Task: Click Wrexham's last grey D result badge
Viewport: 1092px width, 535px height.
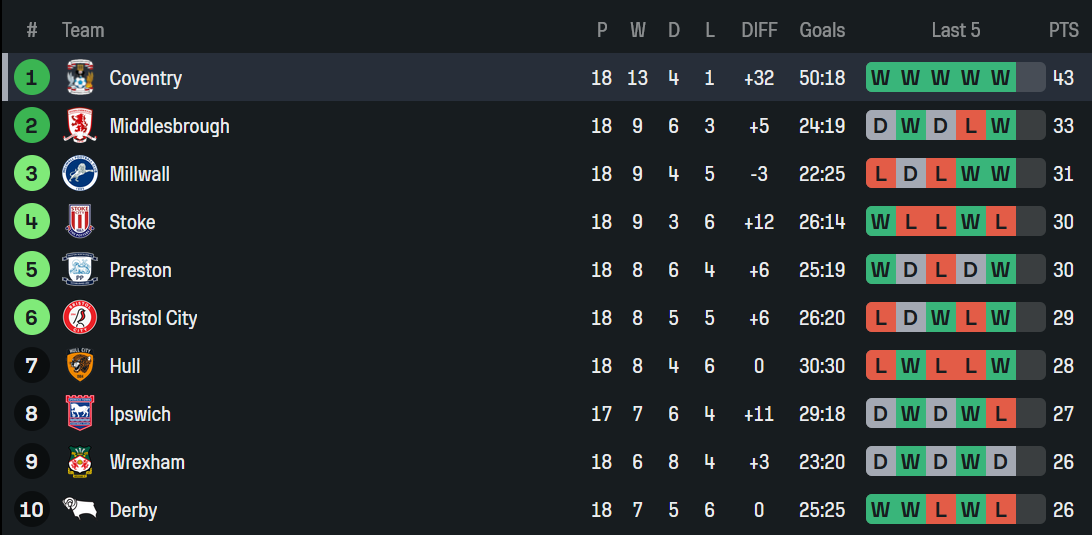Action: 1000,462
